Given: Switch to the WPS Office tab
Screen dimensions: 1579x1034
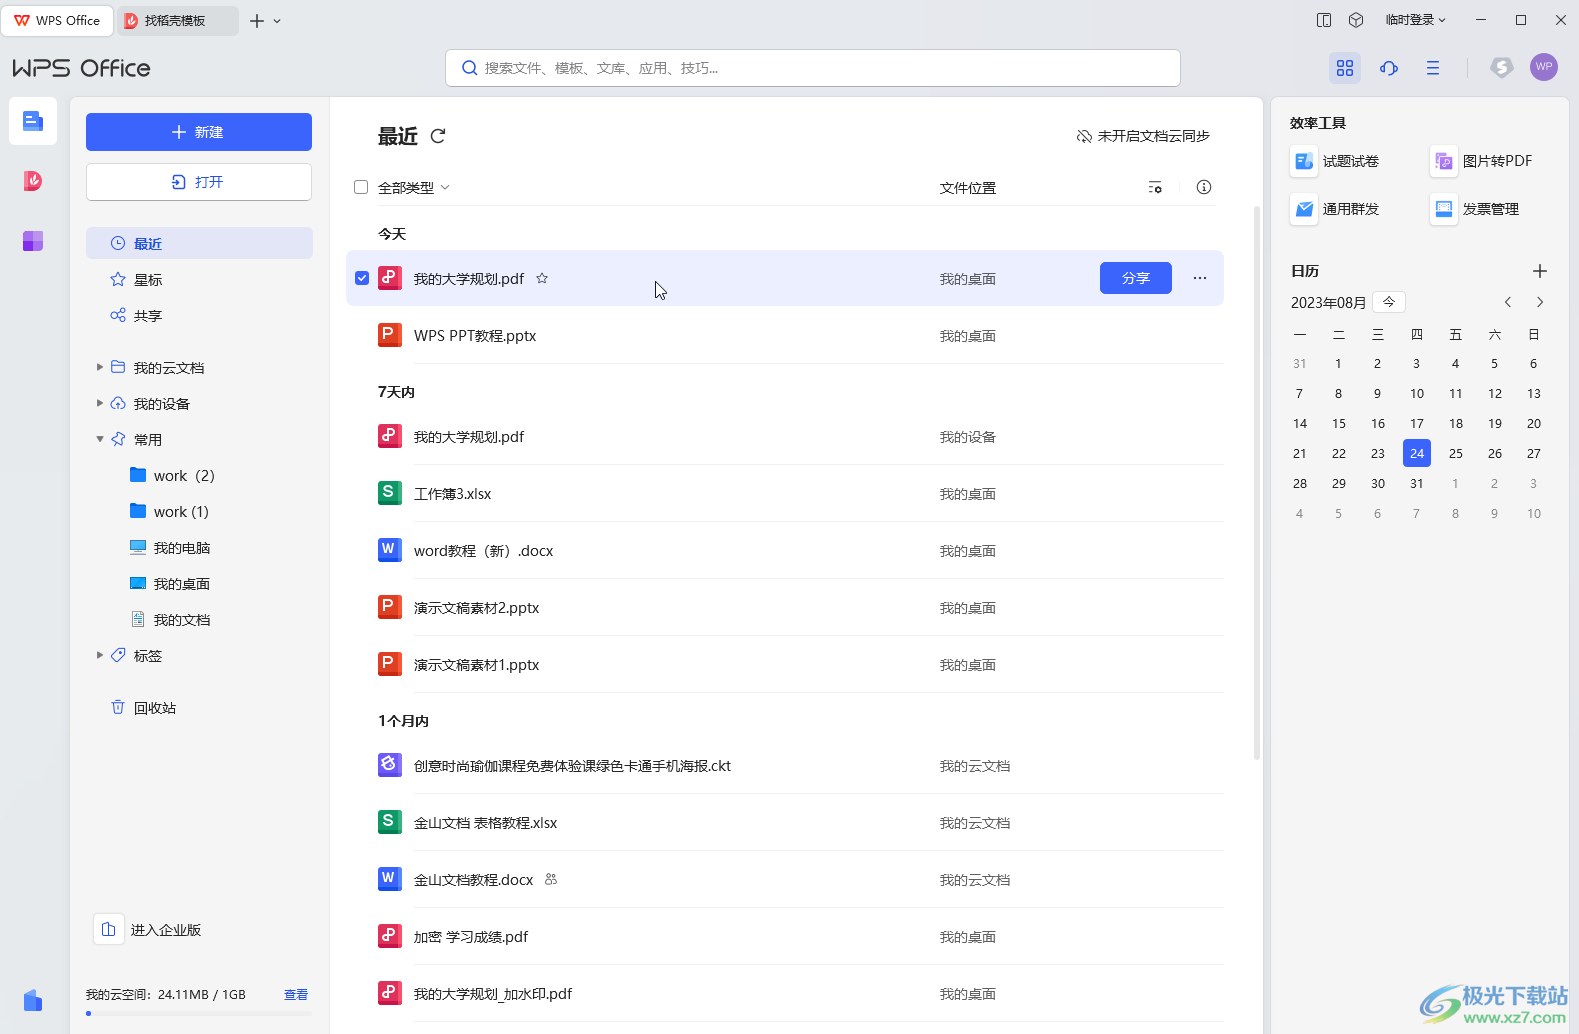Looking at the screenshot, I should click(x=57, y=20).
